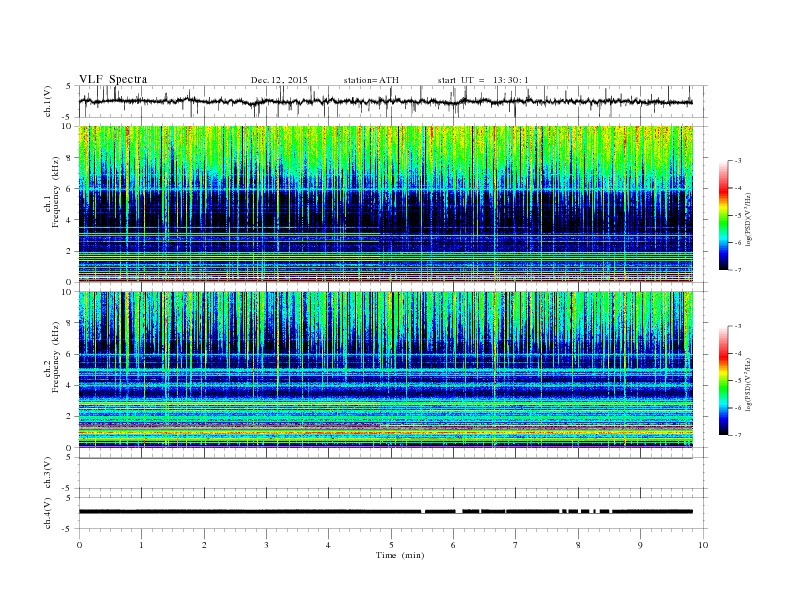Click the ch.2 'Frequency (kHz)' axis label

(56, 357)
